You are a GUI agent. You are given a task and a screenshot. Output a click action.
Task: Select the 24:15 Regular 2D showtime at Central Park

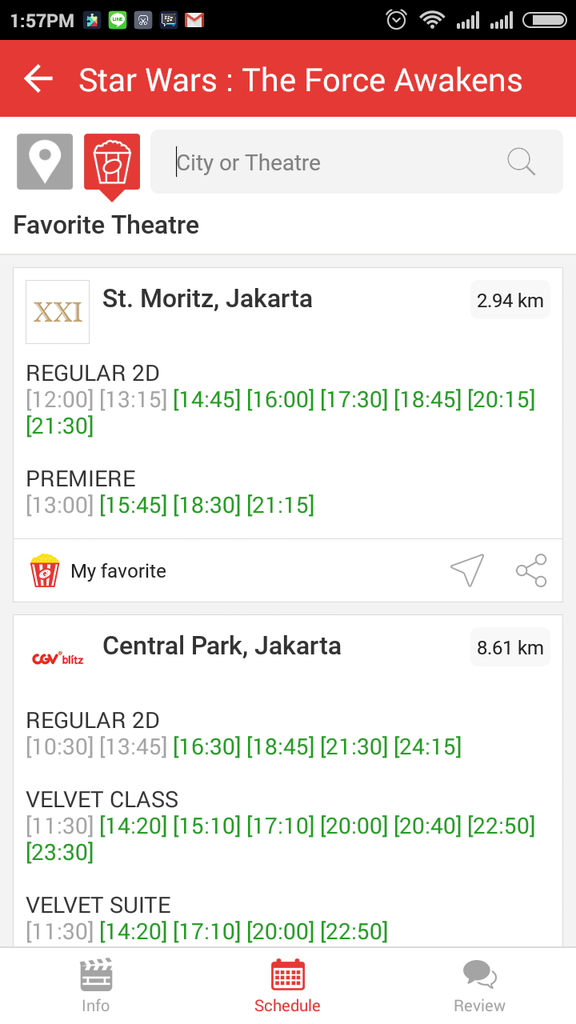pyautogui.click(x=427, y=746)
